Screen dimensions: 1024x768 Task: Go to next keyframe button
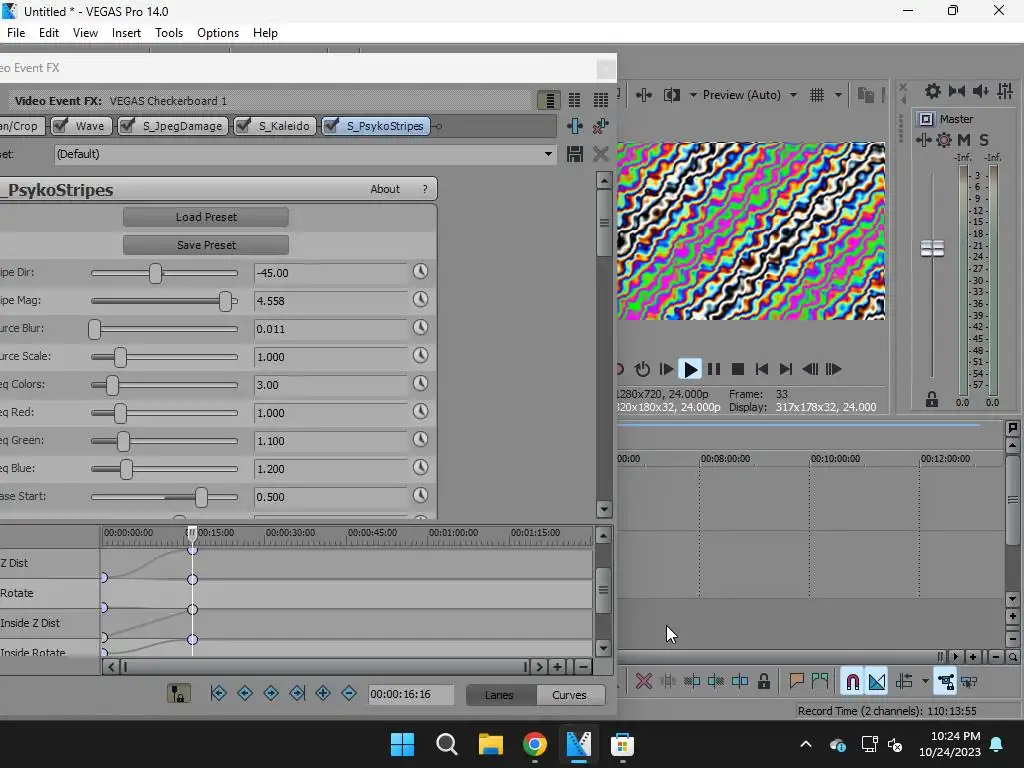[x=271, y=694]
